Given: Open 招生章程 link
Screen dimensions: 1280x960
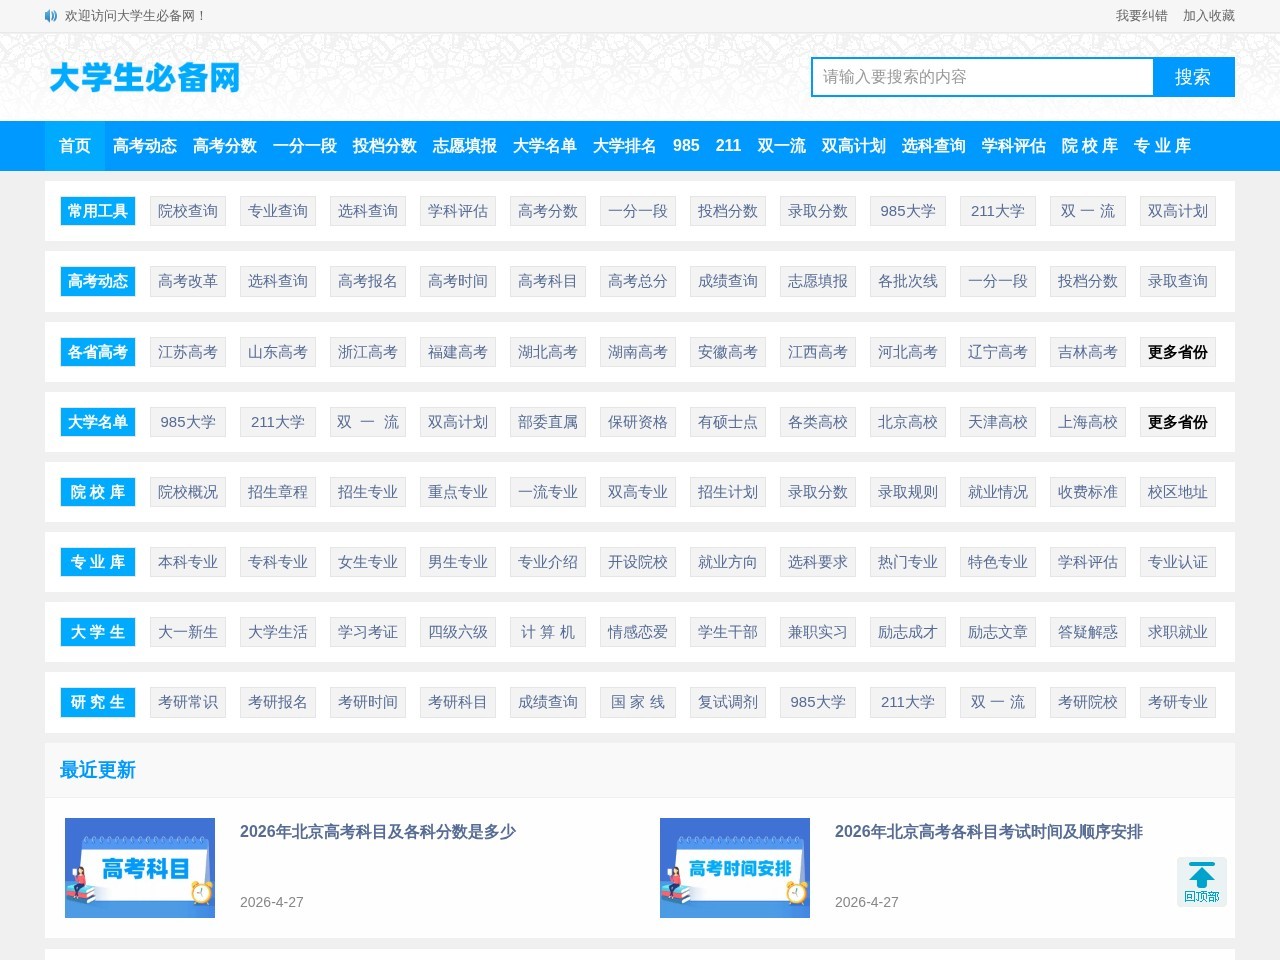Looking at the screenshot, I should [278, 492].
